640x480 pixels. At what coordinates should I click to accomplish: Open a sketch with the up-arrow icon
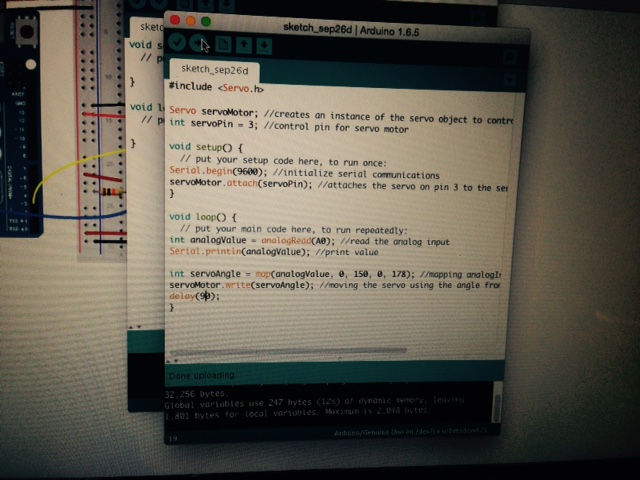coord(244,45)
